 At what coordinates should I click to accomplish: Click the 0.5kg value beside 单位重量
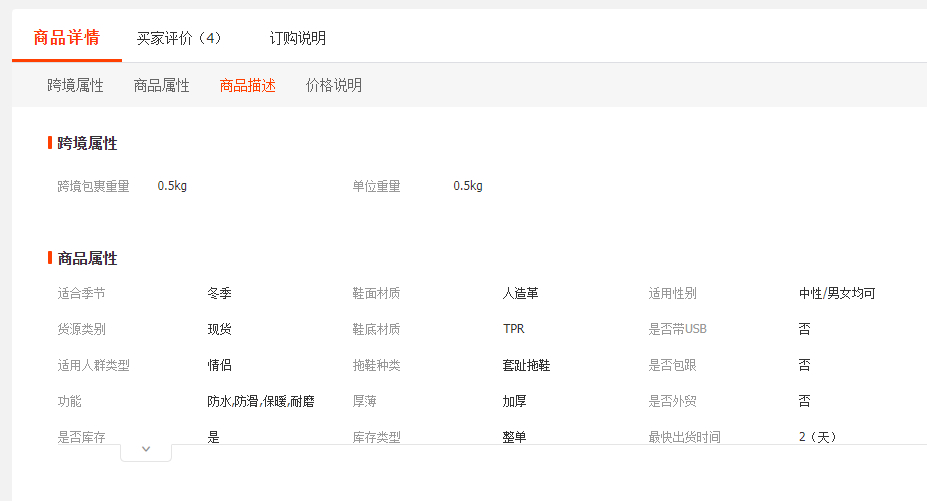[x=467, y=186]
